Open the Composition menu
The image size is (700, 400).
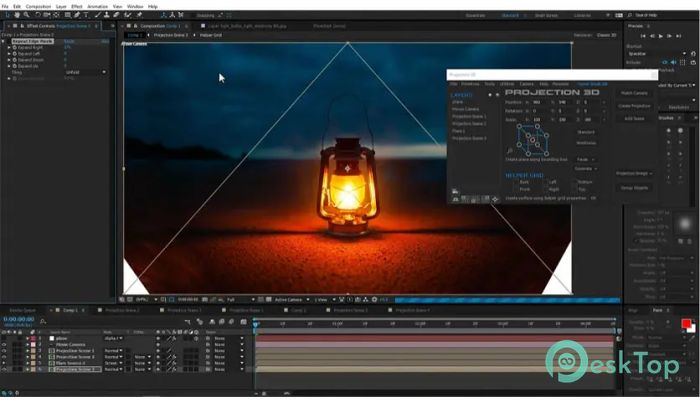click(x=38, y=7)
